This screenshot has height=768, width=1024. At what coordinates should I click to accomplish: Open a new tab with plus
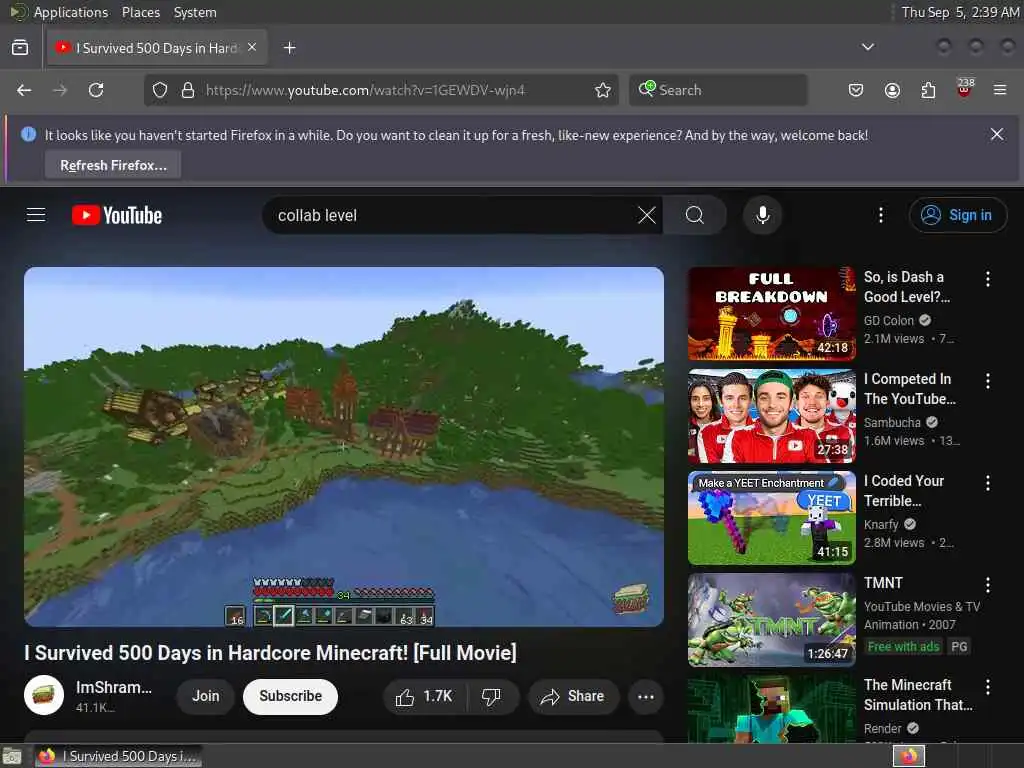pos(289,48)
